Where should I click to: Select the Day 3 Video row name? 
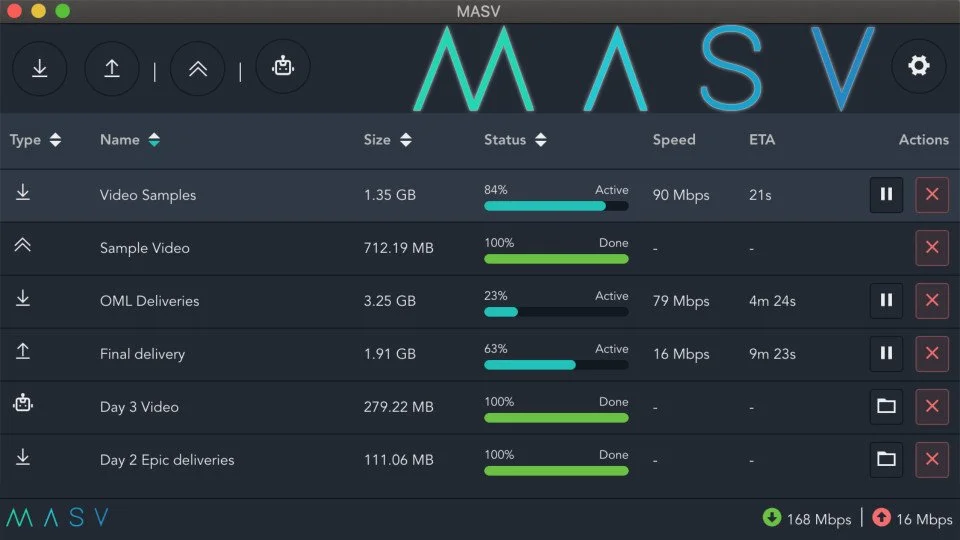tap(139, 407)
